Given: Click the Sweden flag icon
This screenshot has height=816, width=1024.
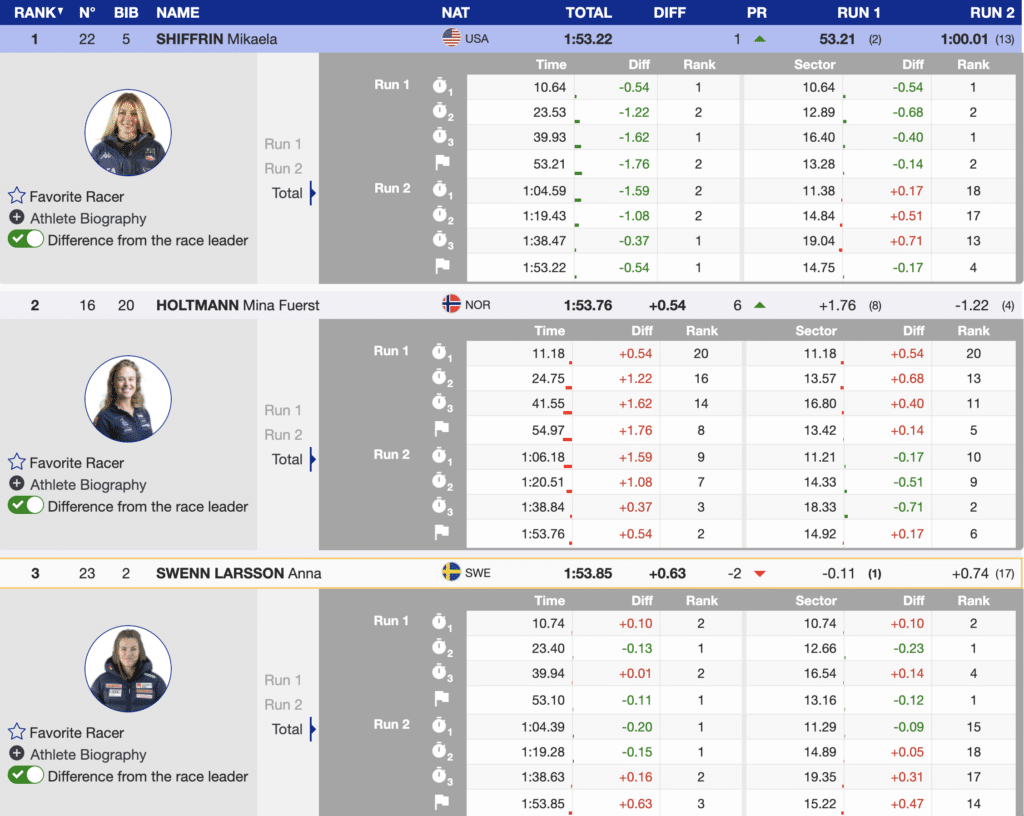Looking at the screenshot, I should point(451,573).
